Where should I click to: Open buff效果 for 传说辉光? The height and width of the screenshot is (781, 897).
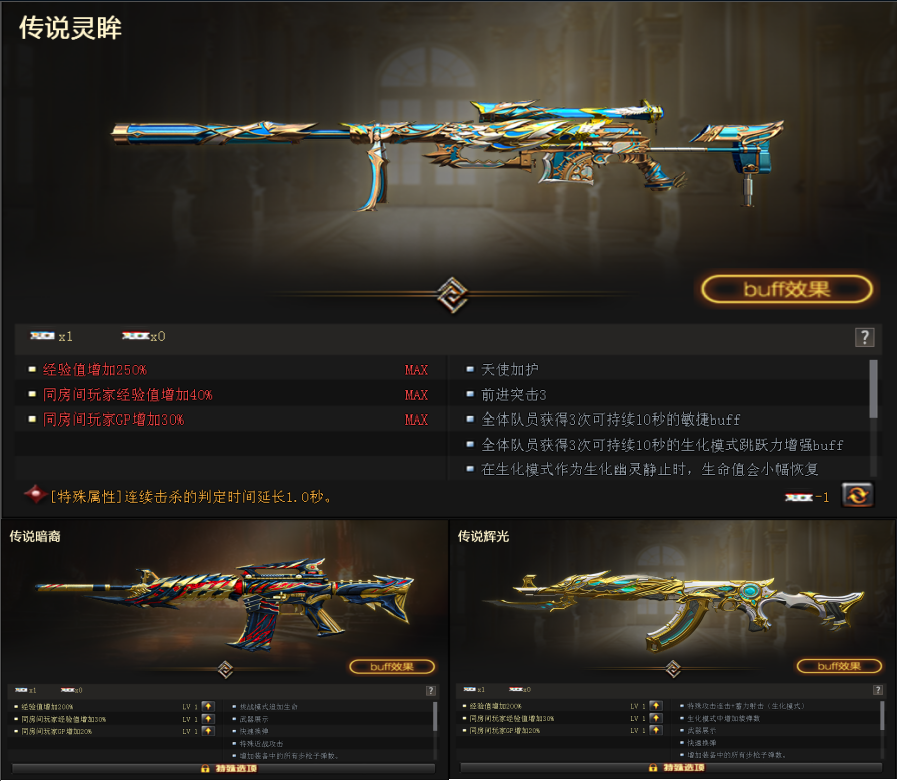tap(839, 666)
